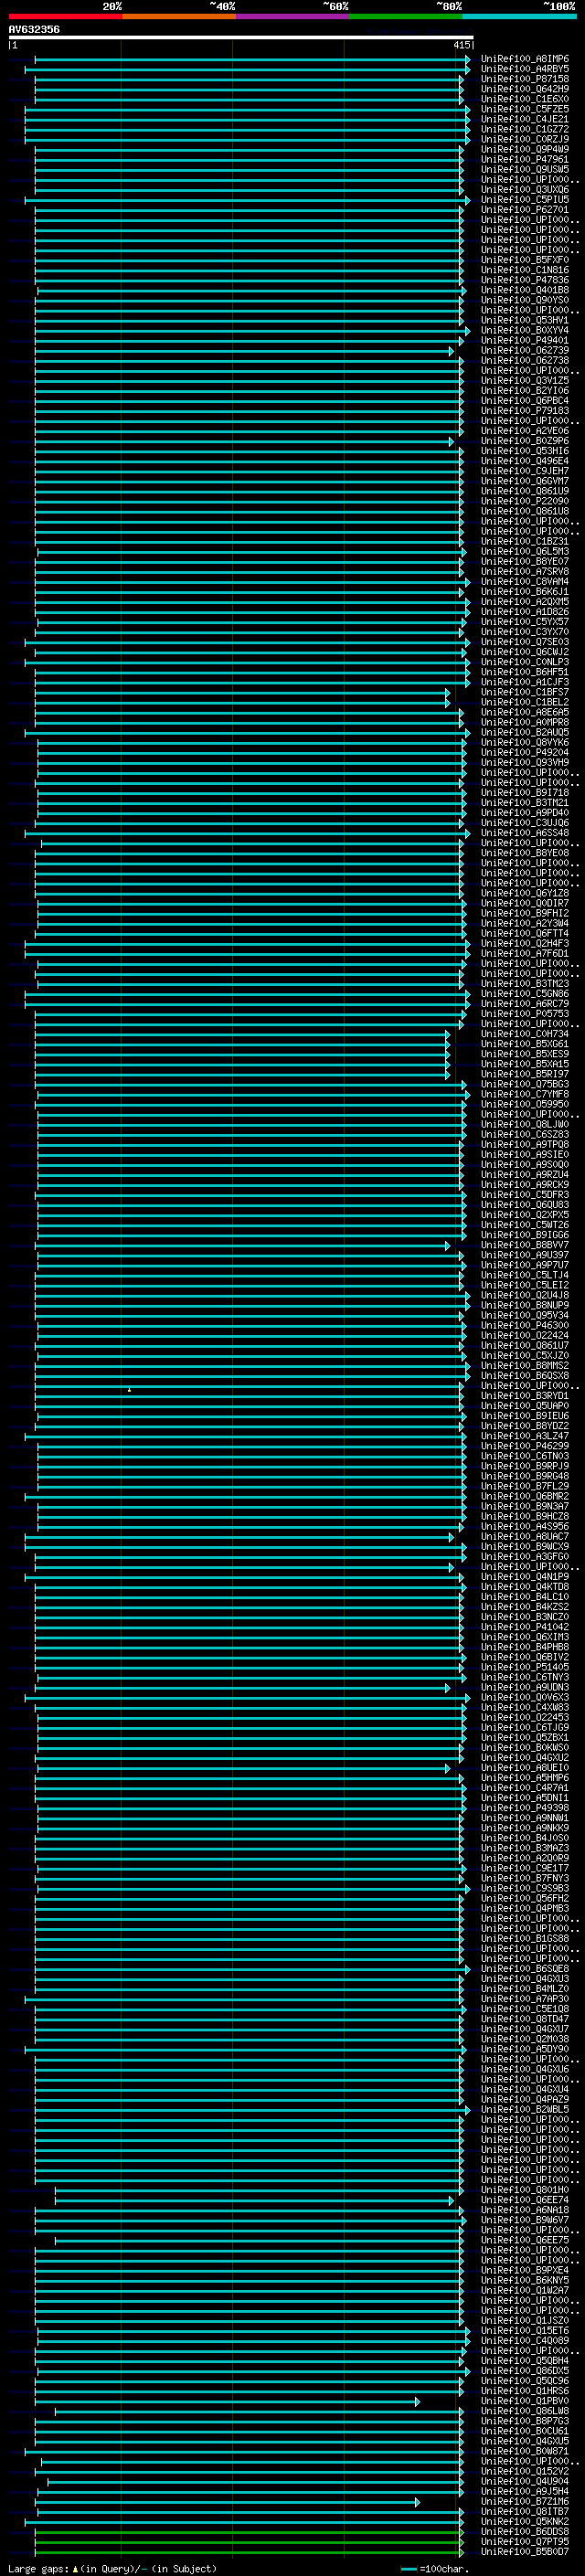Click the UniRef100_C7YMF8 label
The height and width of the screenshot is (2576, 585).
click(524, 1094)
